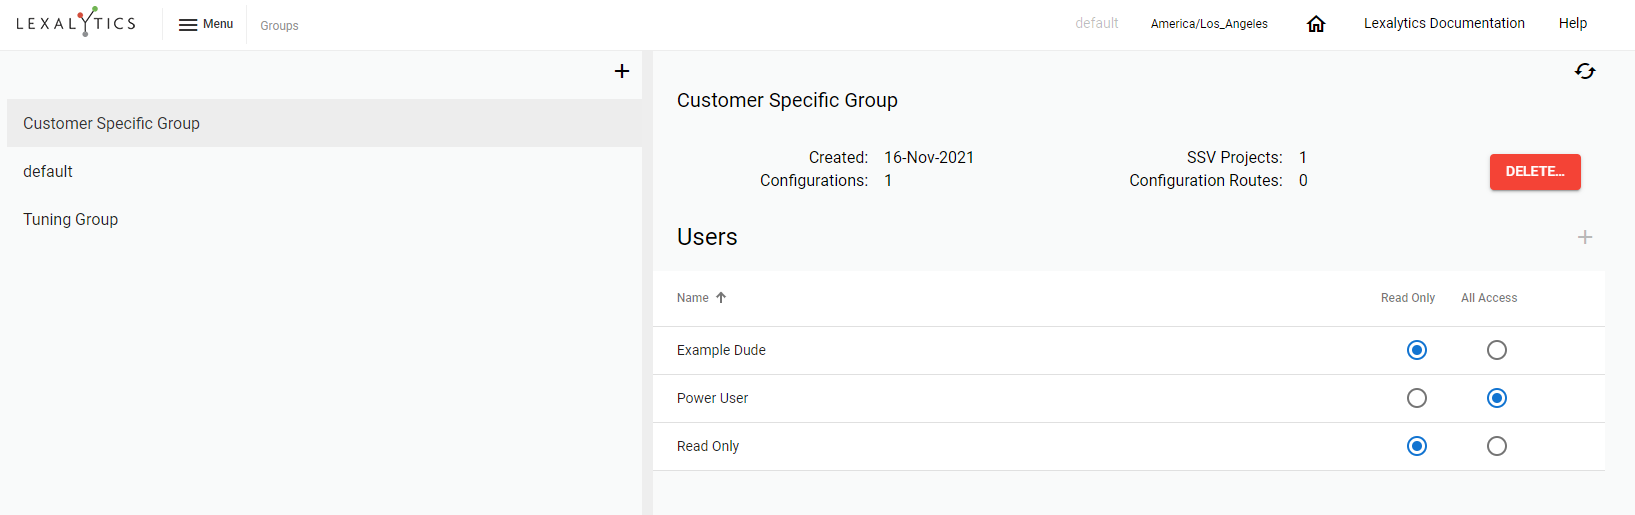Select Read Only radio for Example Dude
The width and height of the screenshot is (1635, 515).
tap(1416, 350)
